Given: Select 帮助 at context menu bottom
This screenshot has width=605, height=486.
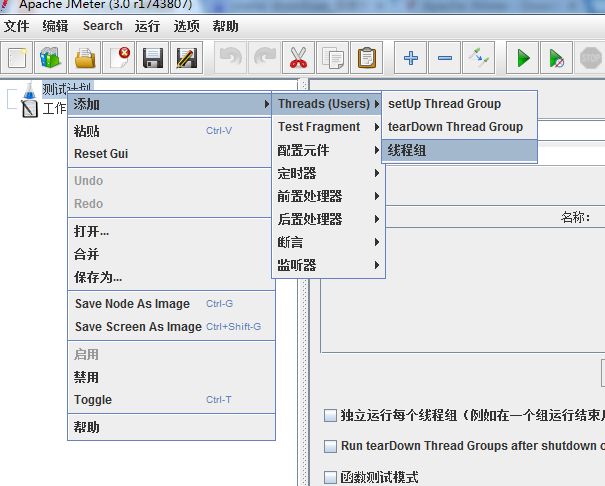Looking at the screenshot, I should [171, 427].
